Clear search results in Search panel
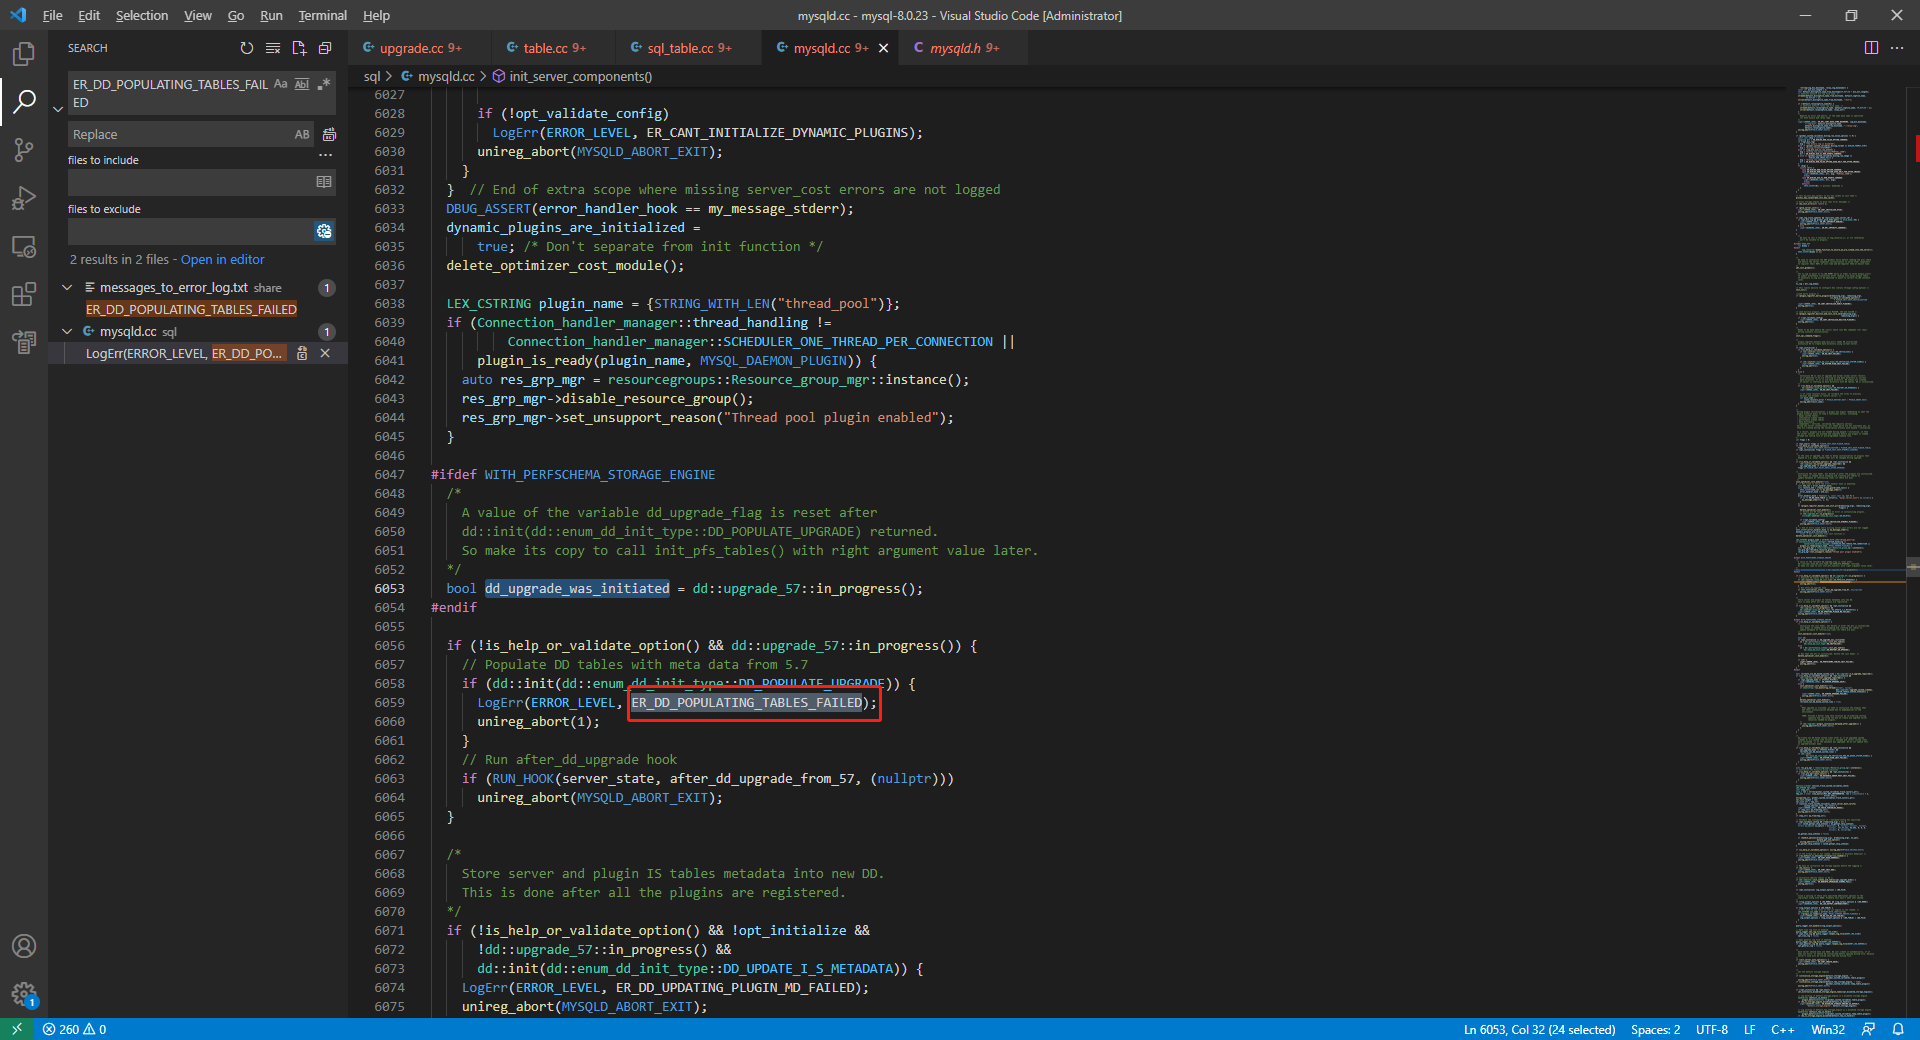The image size is (1920, 1040). pyautogui.click(x=273, y=48)
